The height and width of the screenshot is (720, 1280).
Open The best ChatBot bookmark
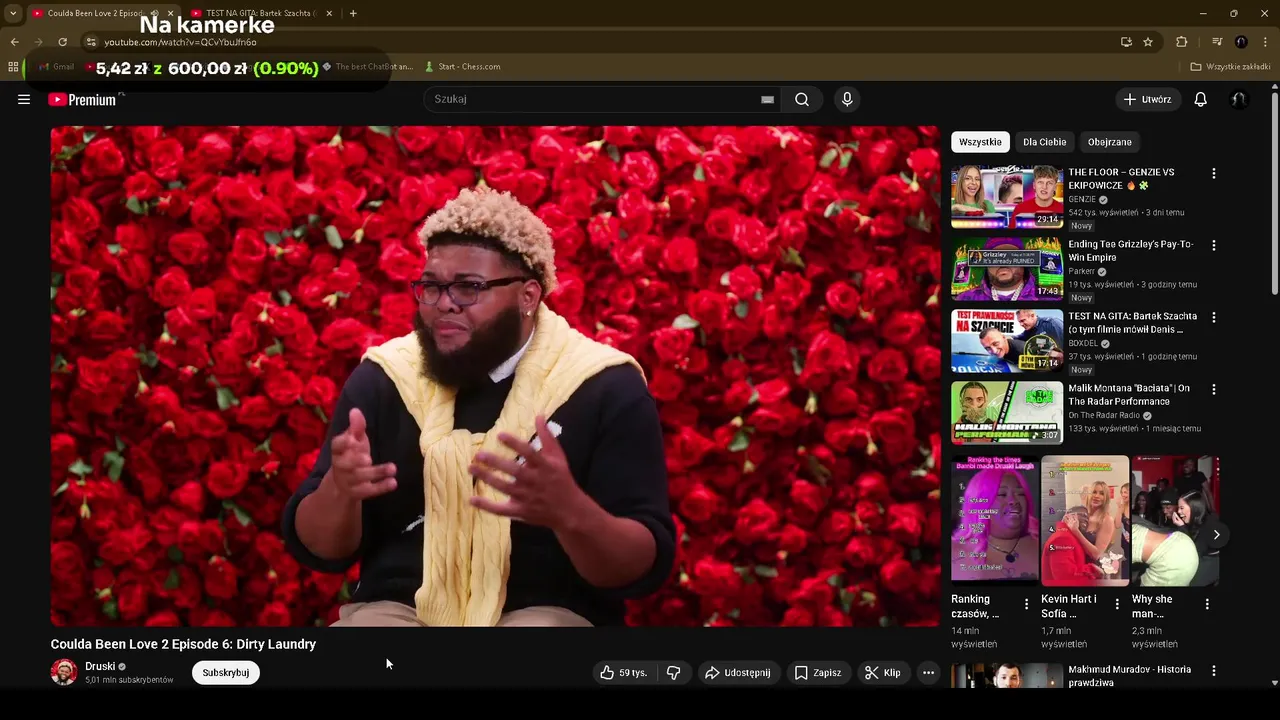pos(366,67)
